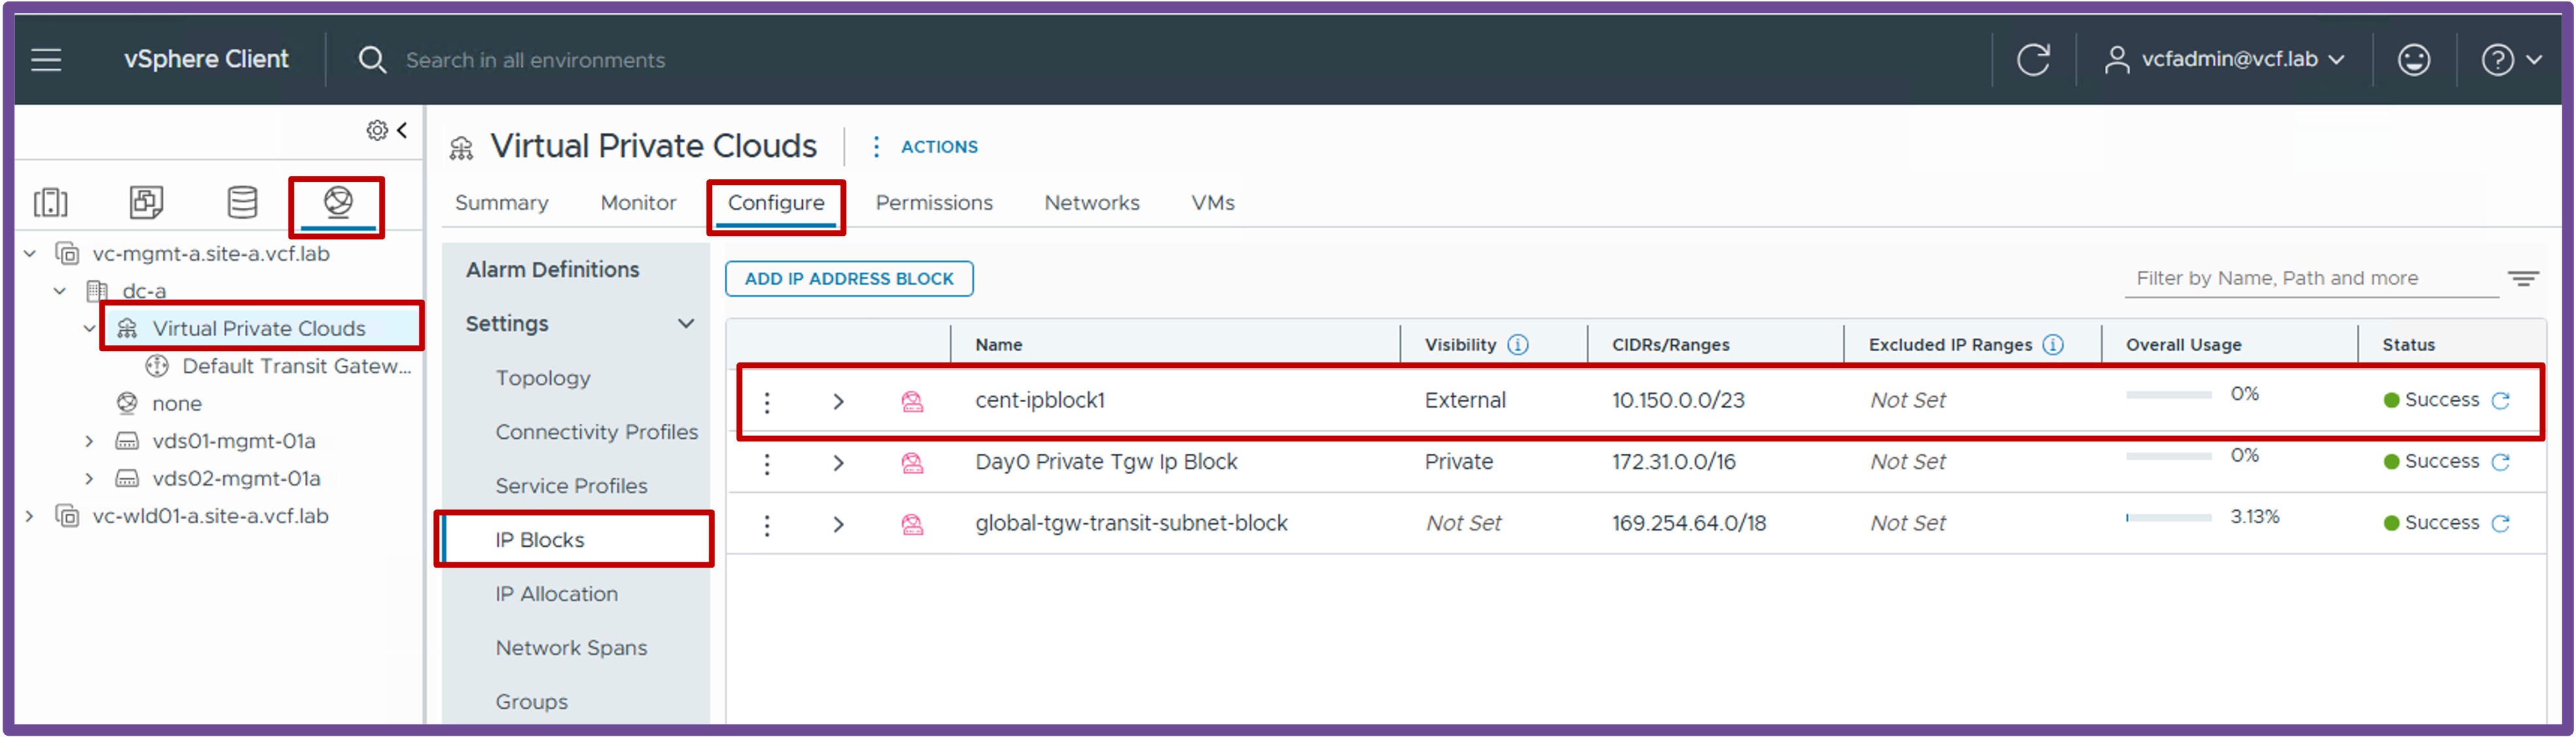Open the Networks tab
The image size is (2576, 737).
(1092, 203)
